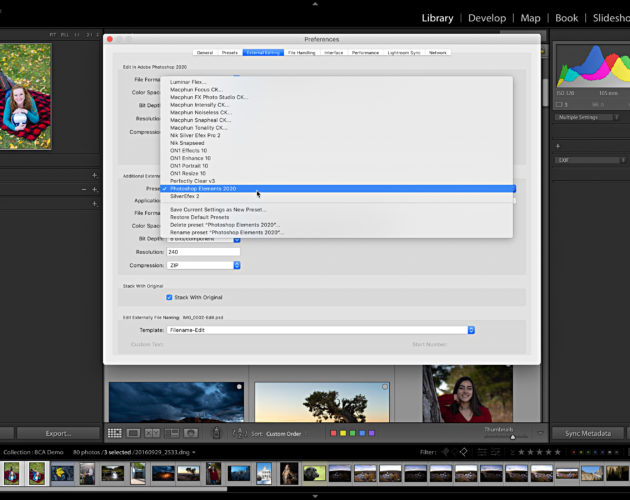630x500 pixels.
Task: Switch to the Book module
Action: [567, 18]
